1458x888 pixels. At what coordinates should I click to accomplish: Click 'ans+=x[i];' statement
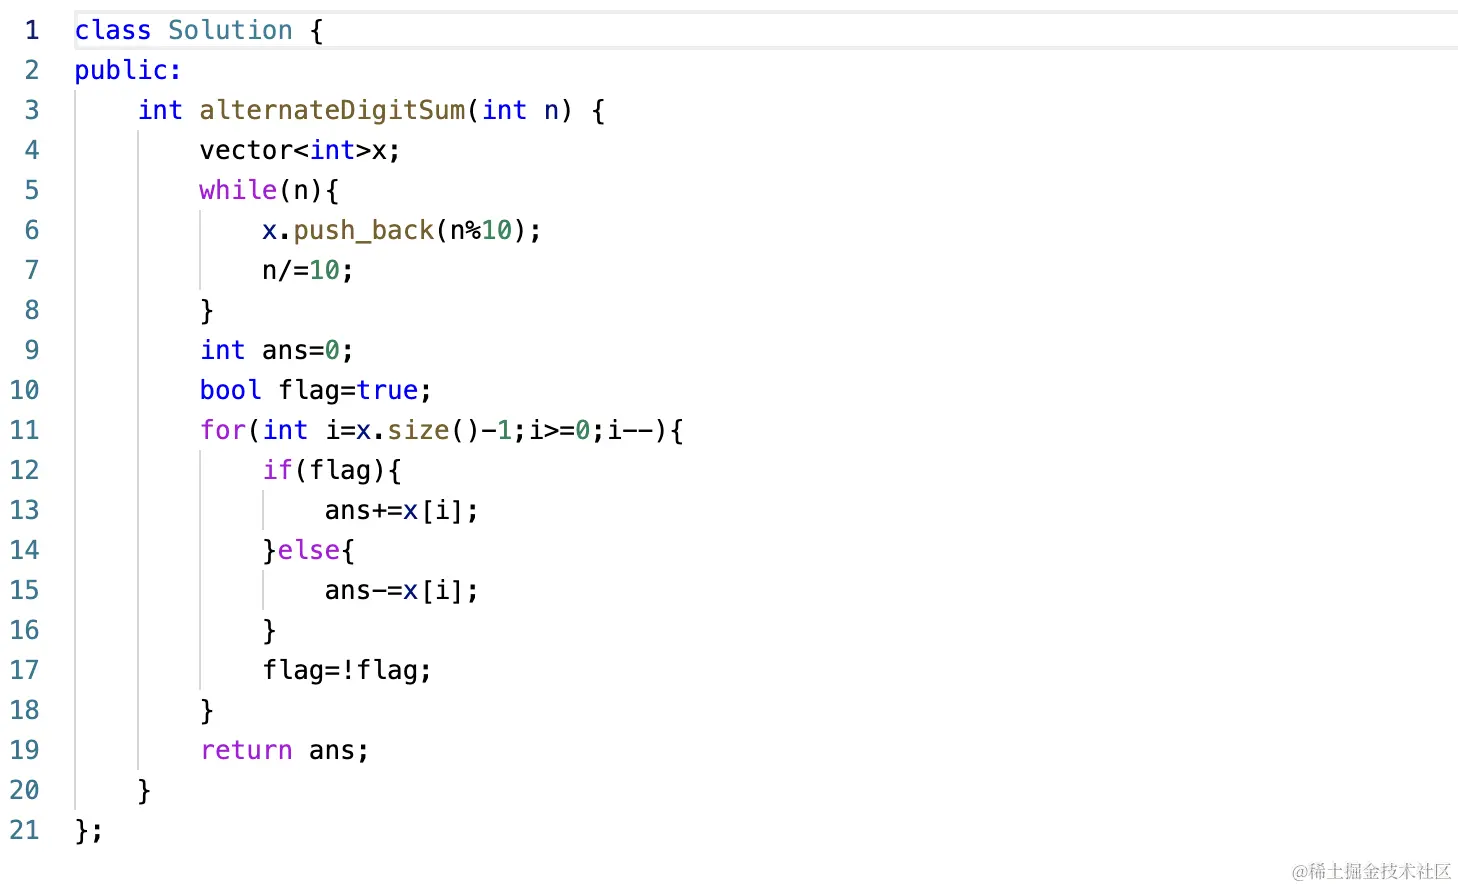tap(402, 510)
